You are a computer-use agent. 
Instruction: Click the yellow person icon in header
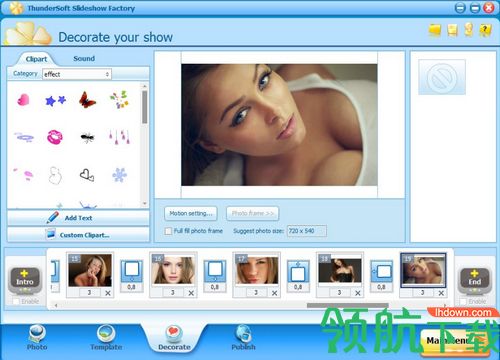click(469, 29)
